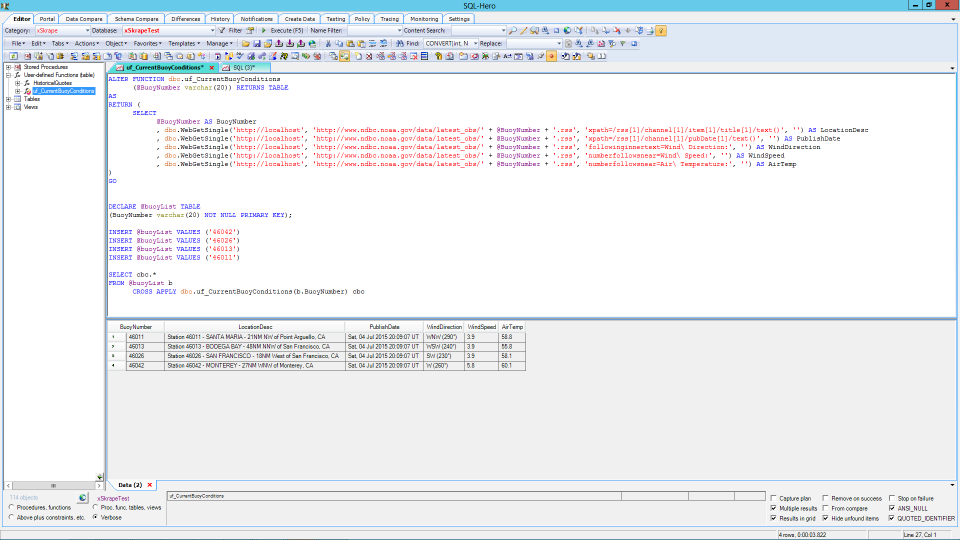
Task: Open the Actions menu
Action: (86, 43)
